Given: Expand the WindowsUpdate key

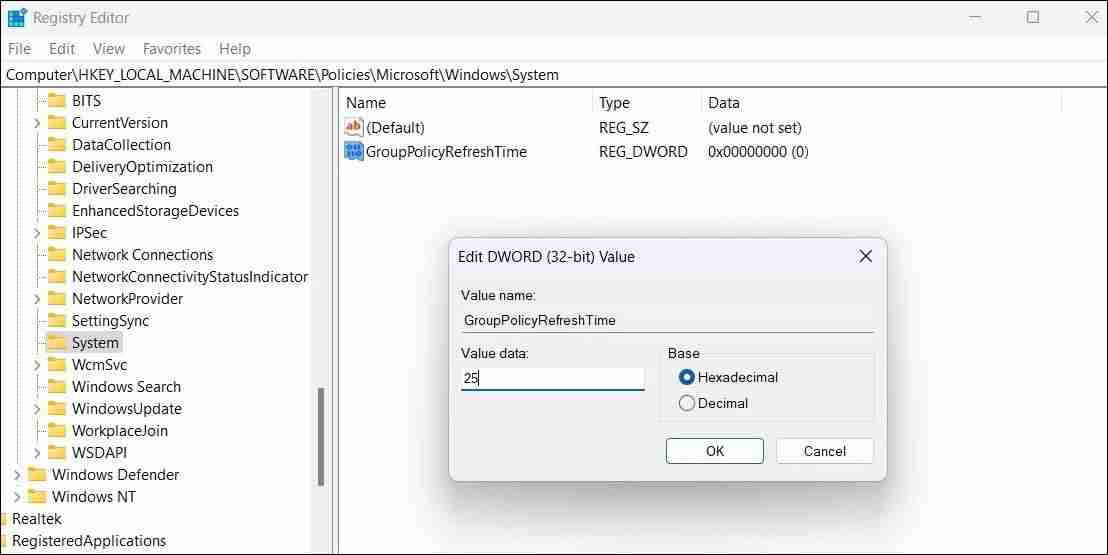Looking at the screenshot, I should 37,409.
